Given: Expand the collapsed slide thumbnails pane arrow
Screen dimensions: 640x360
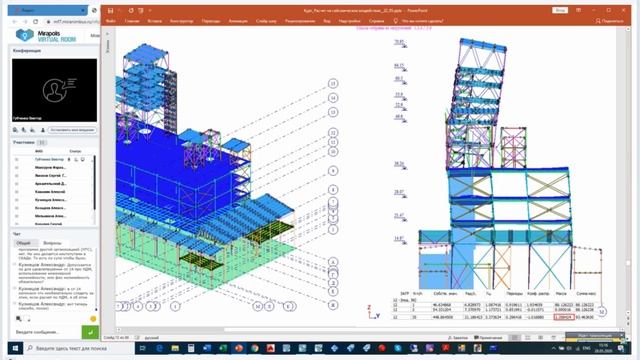Looking at the screenshot, I should point(108,33).
